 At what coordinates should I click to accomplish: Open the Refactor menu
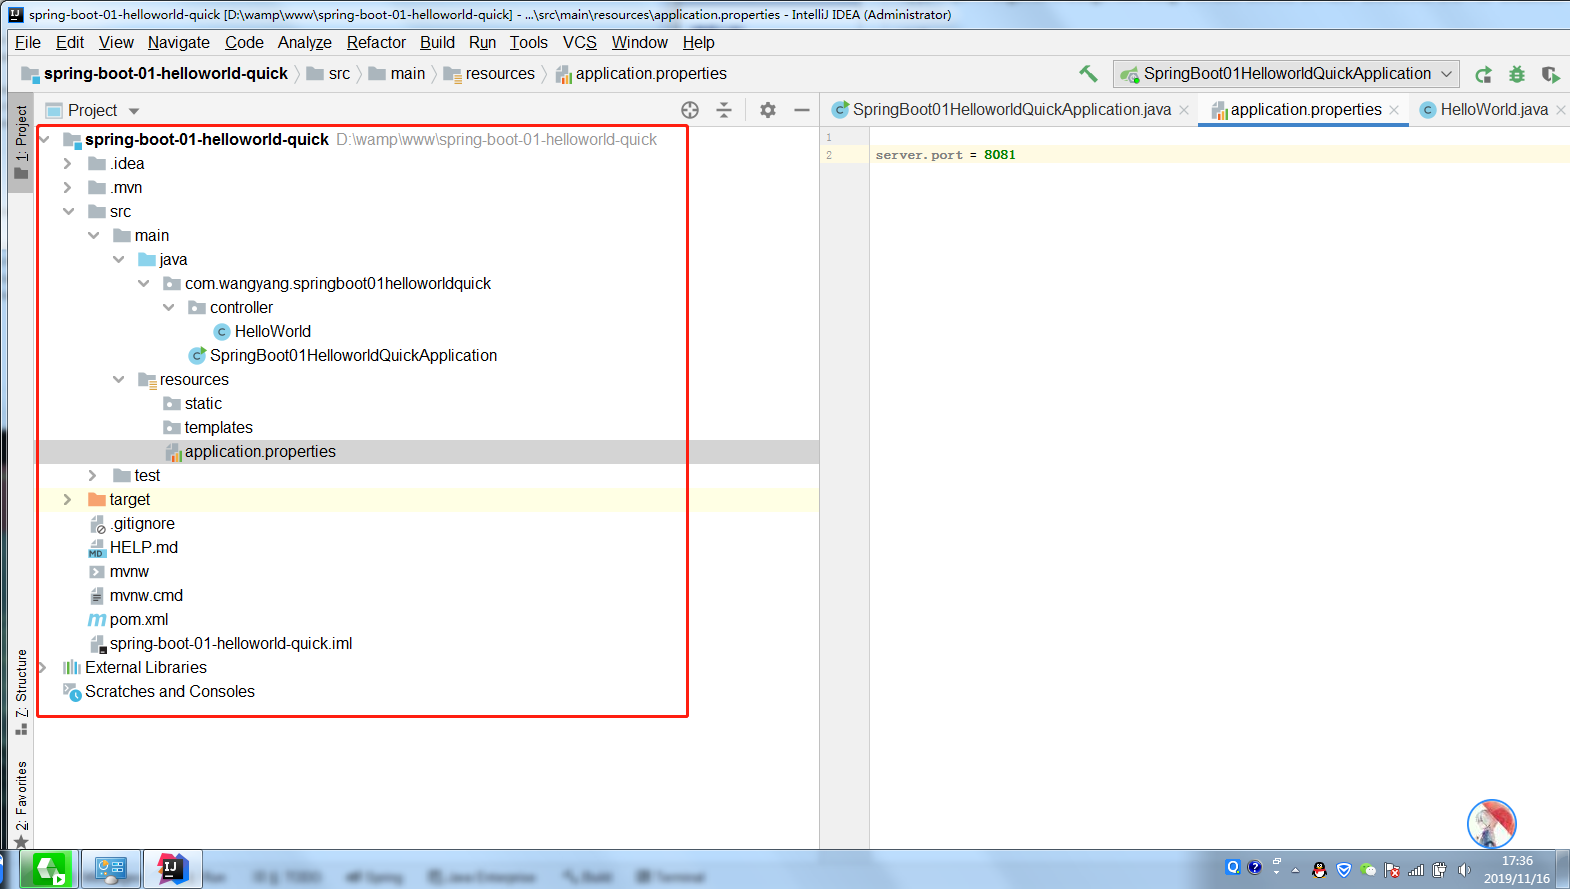pyautogui.click(x=376, y=42)
